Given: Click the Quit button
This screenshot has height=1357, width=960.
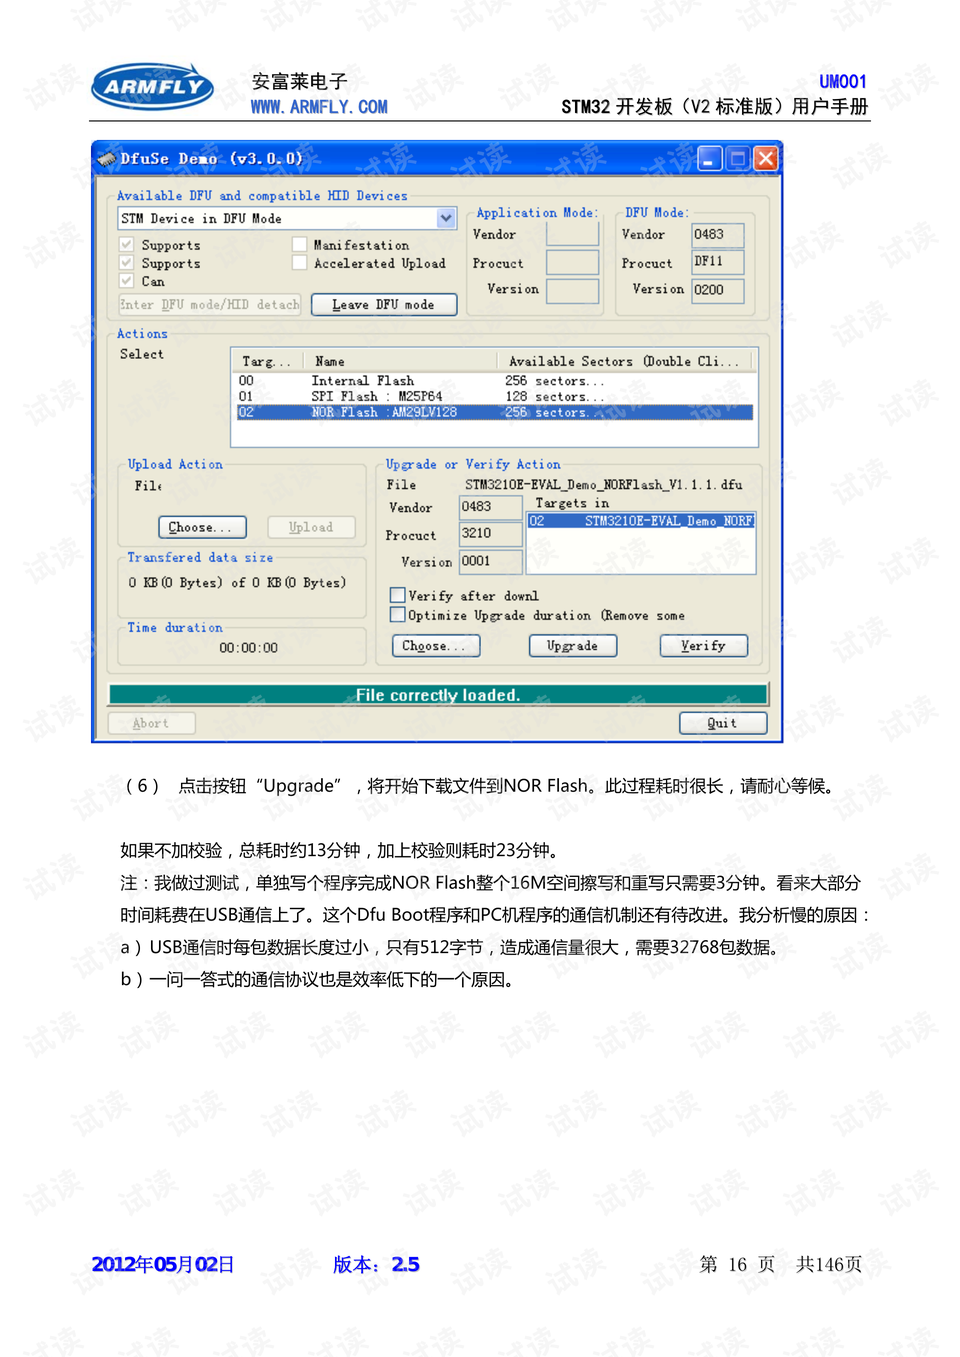Looking at the screenshot, I should pyautogui.click(x=723, y=723).
